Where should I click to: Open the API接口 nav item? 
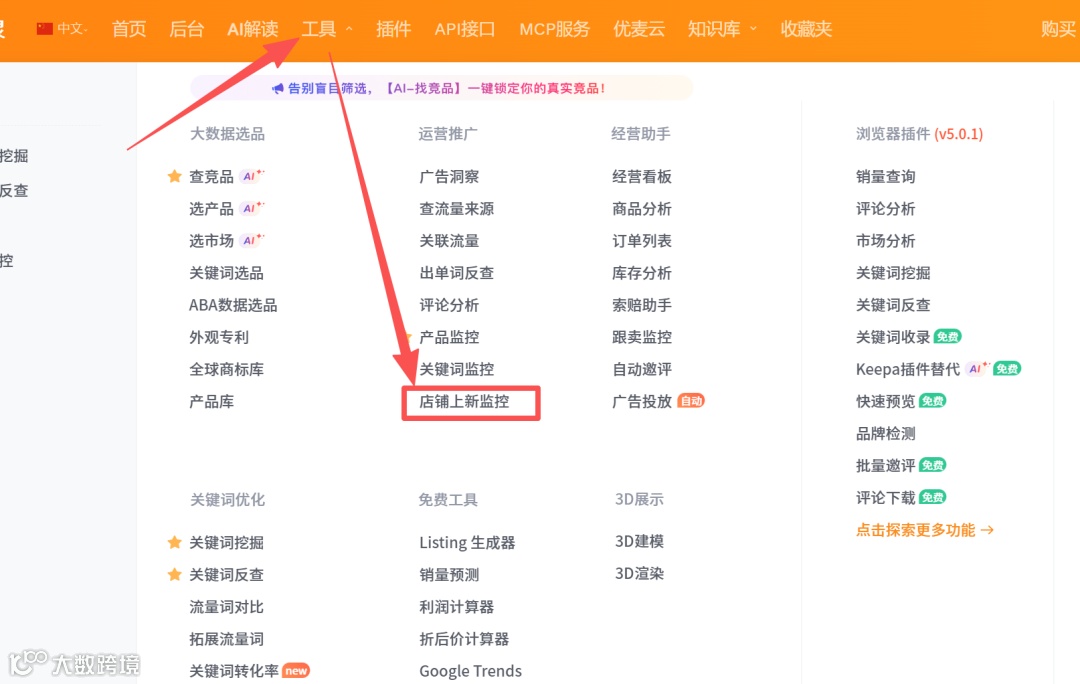465,29
